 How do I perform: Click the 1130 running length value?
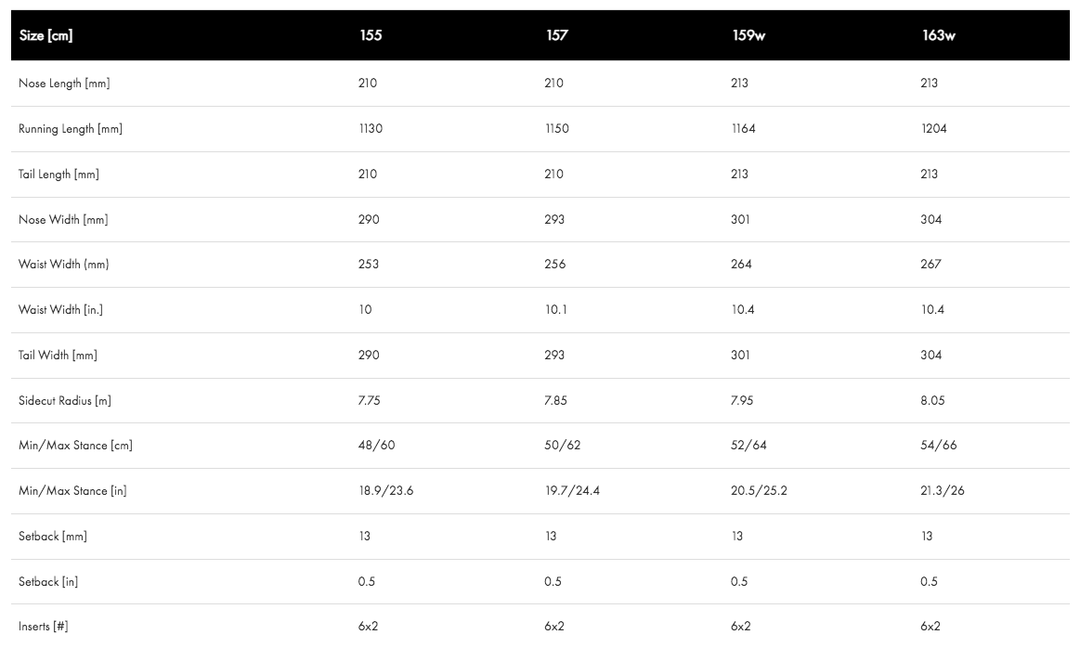coord(370,129)
